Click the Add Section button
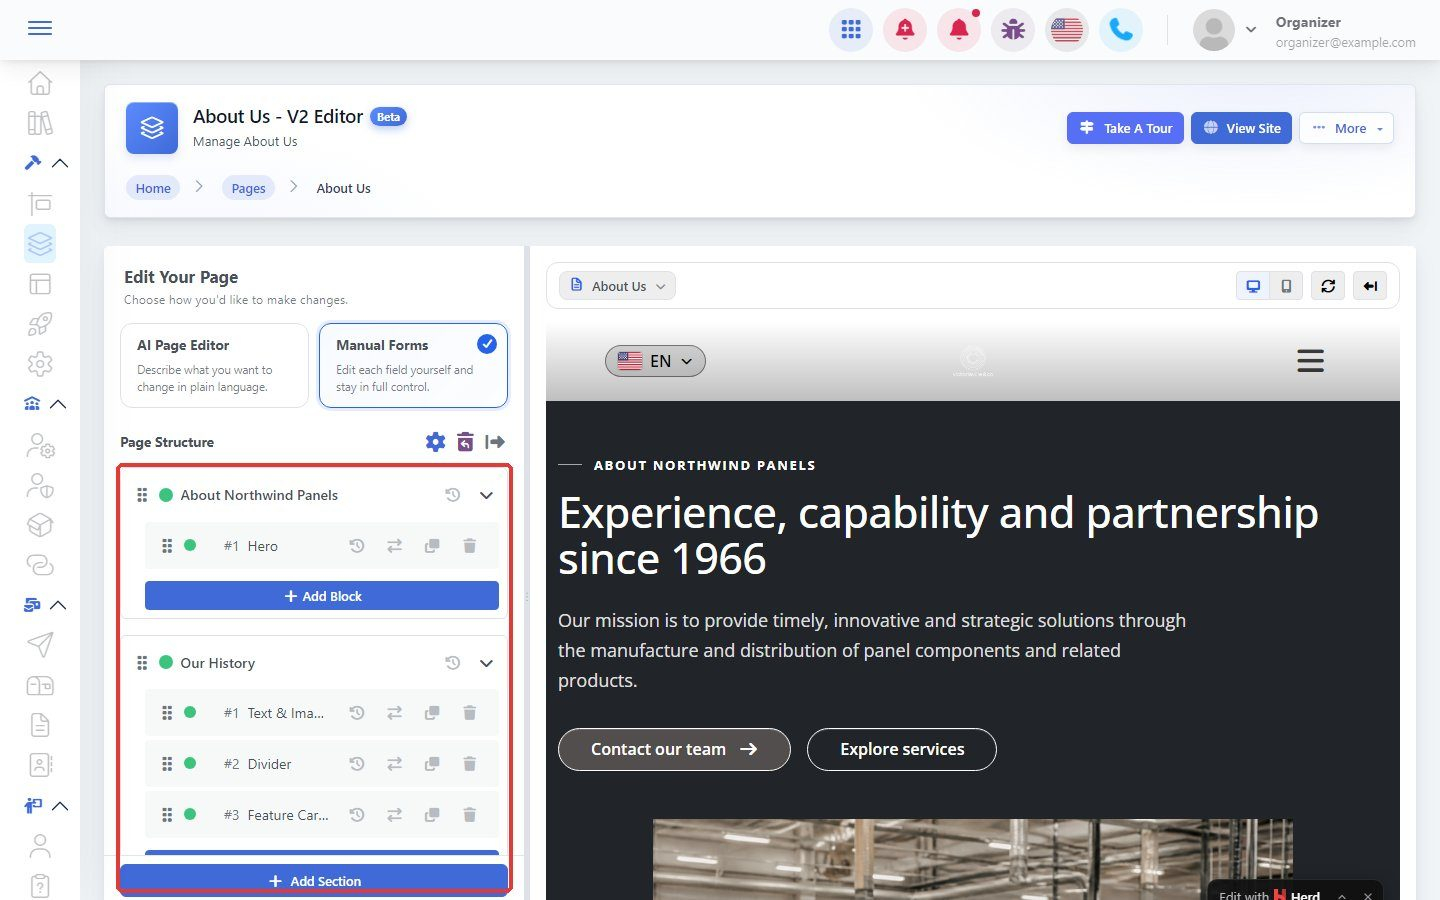 [x=314, y=881]
